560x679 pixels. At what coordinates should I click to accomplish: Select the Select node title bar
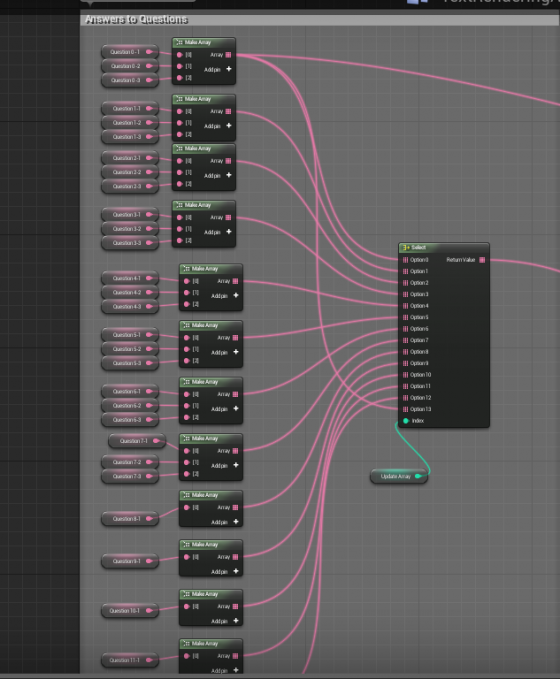coord(444,248)
